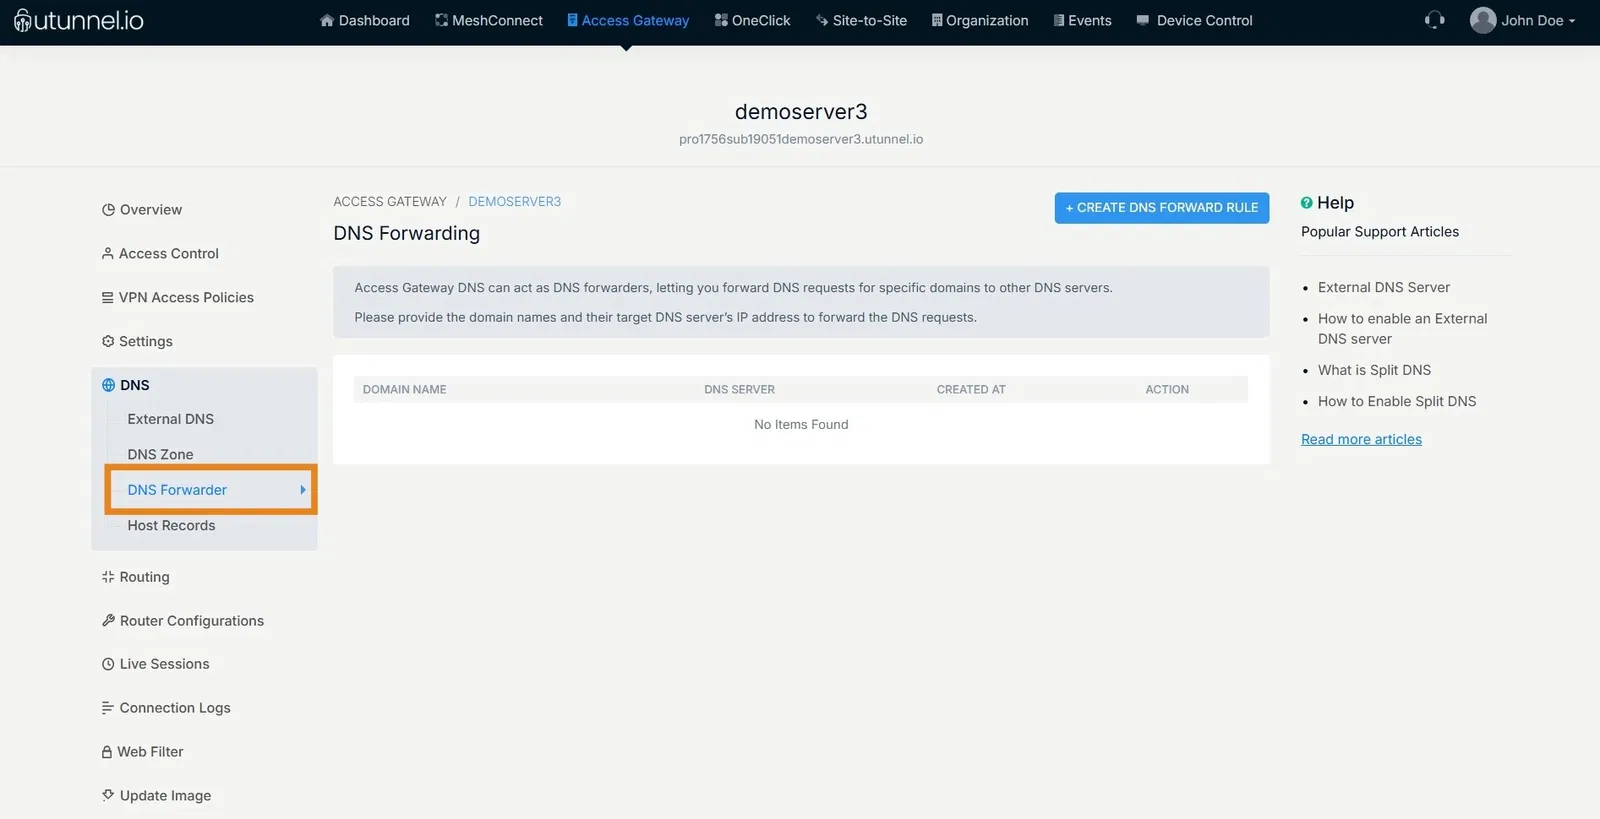
Task: Click the Overview pie-chart icon
Action: pos(108,209)
